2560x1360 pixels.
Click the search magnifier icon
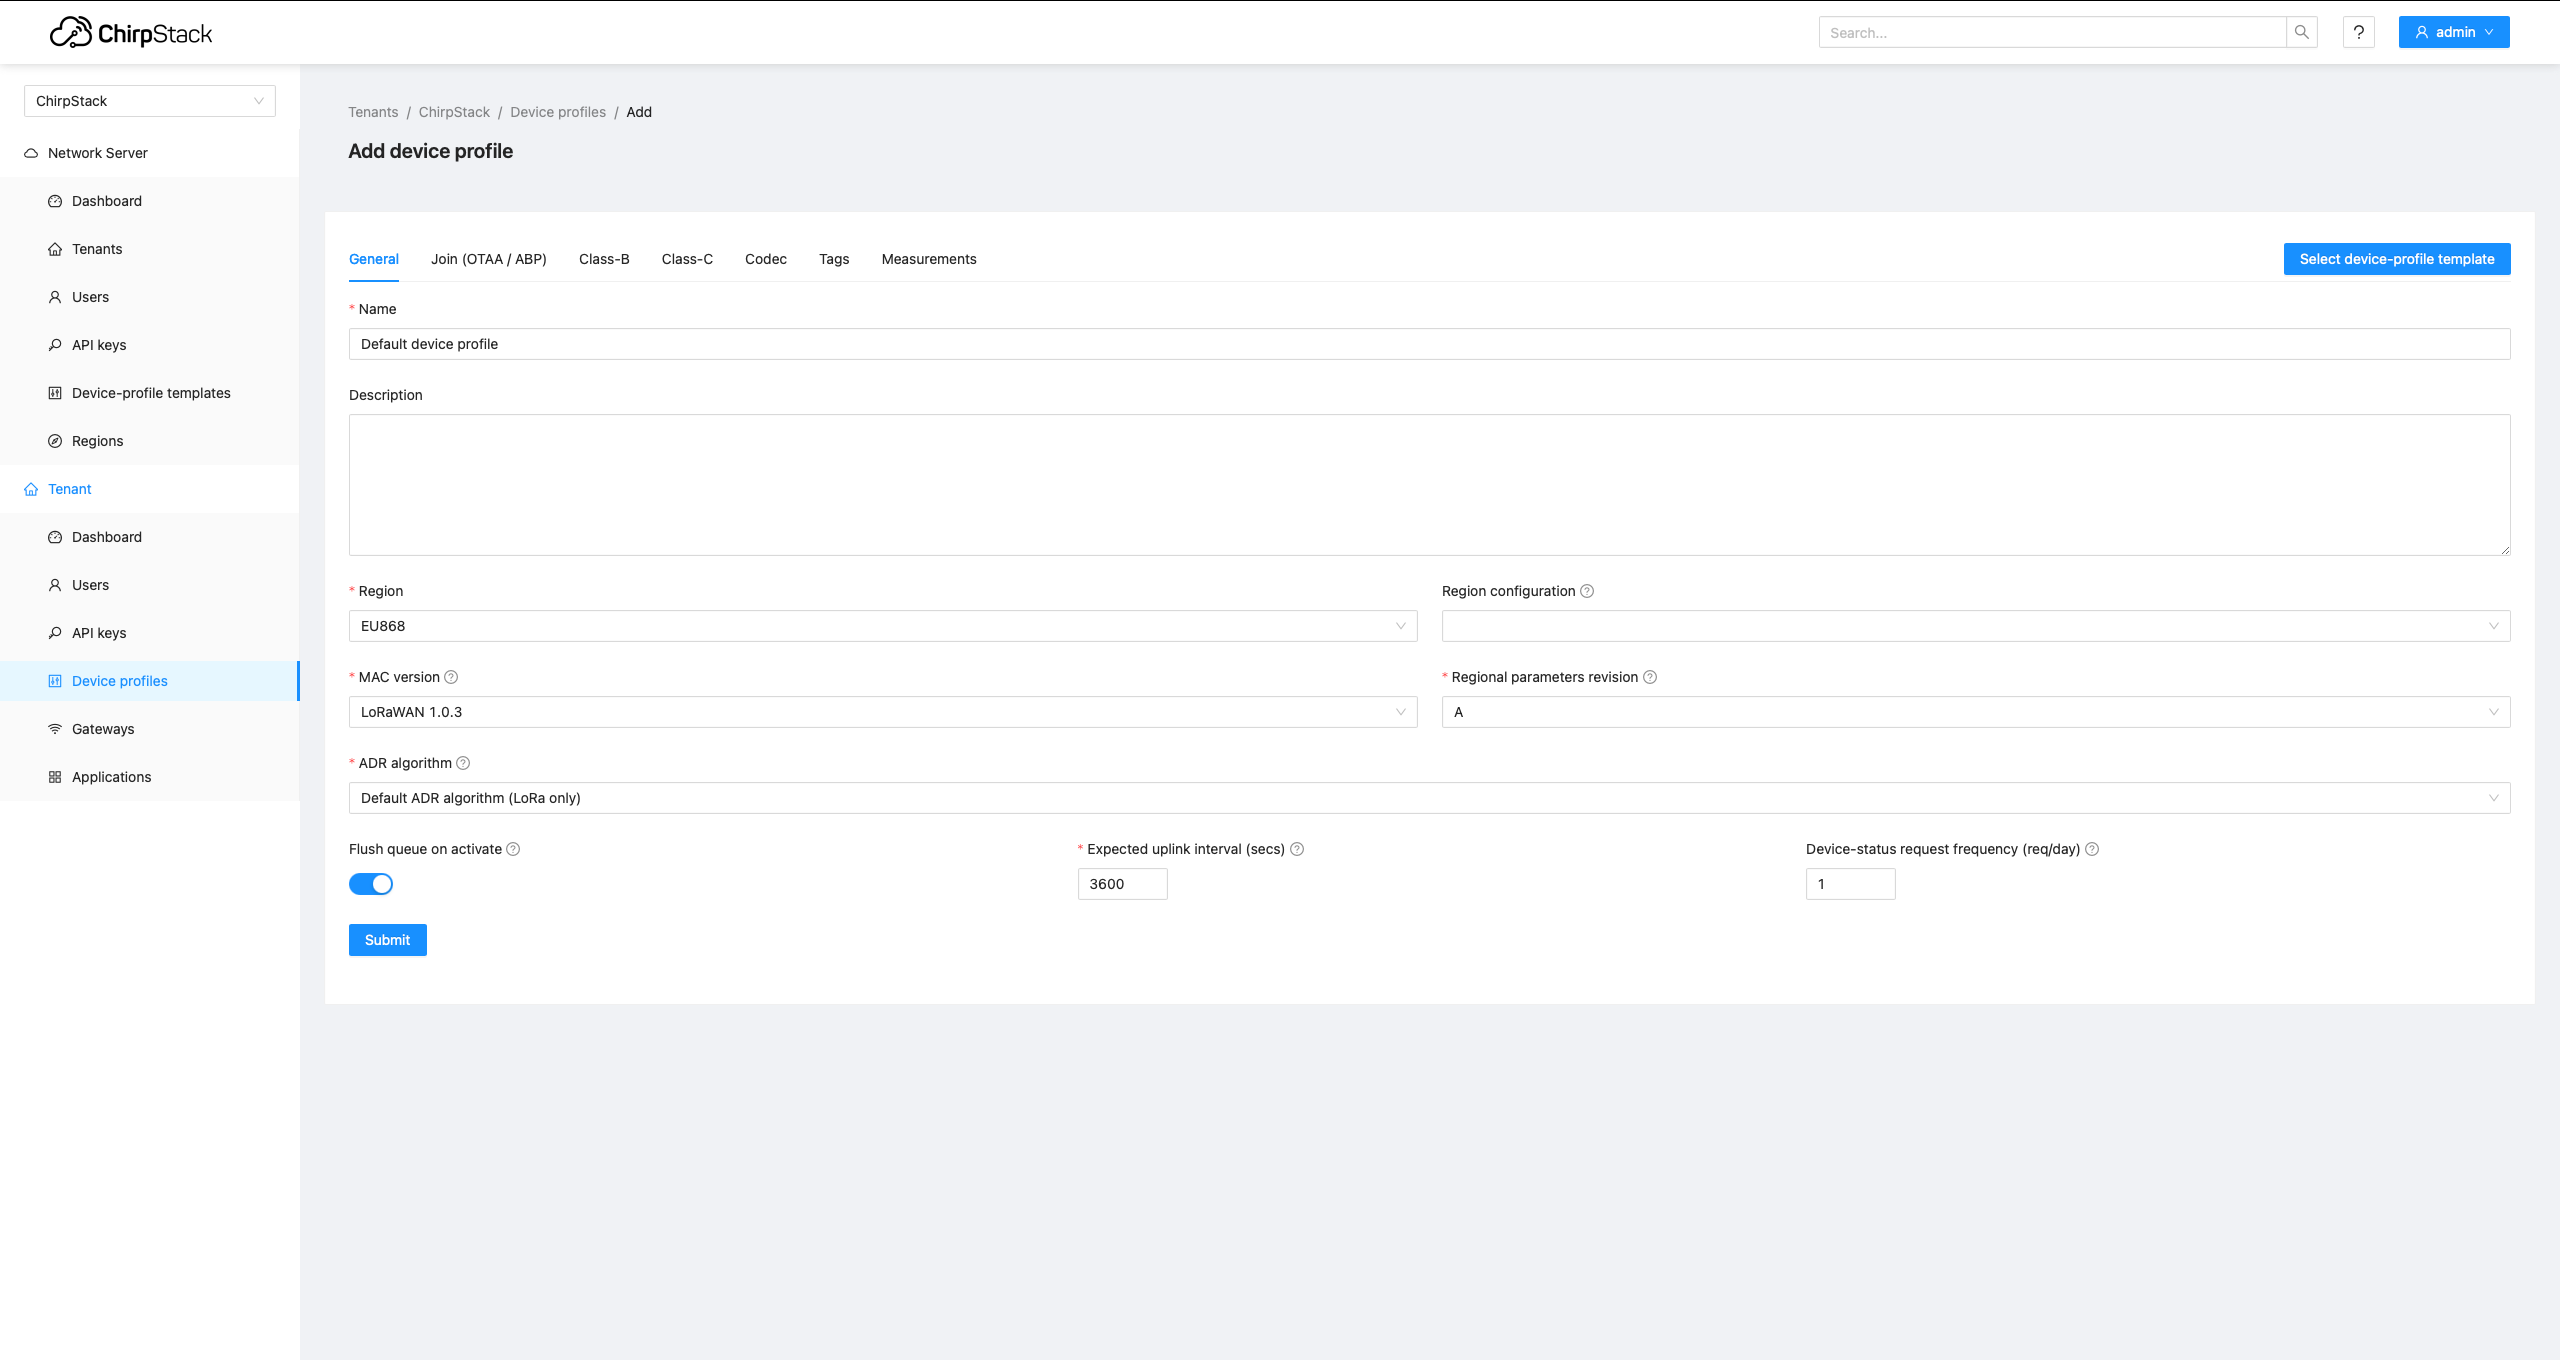tap(2301, 32)
